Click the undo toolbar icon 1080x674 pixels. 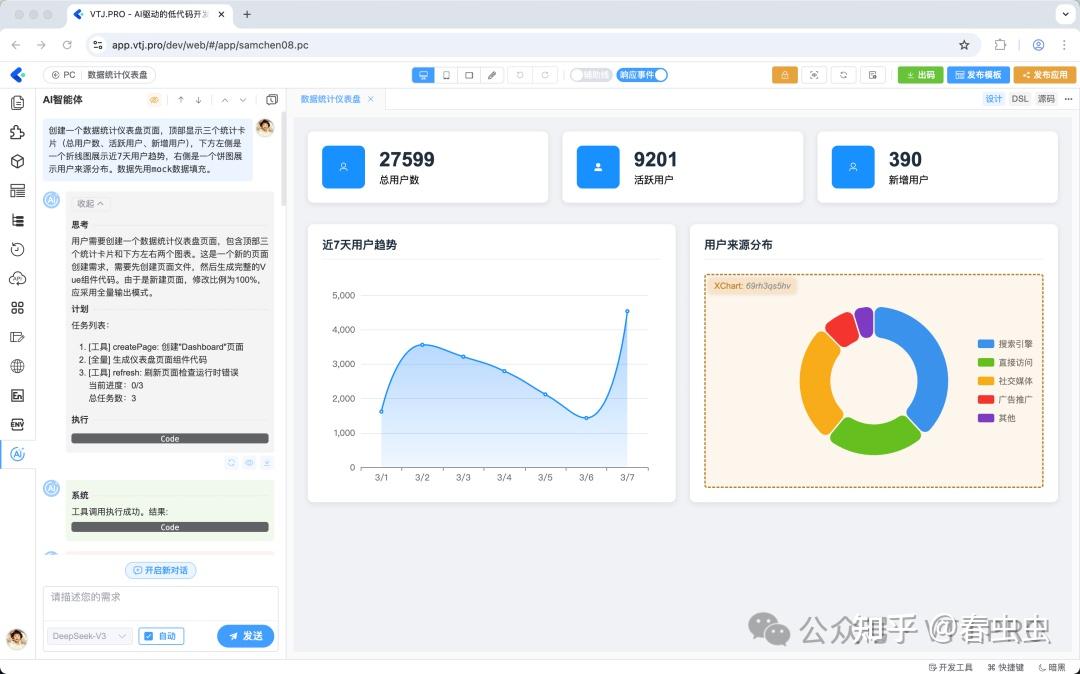[520, 75]
